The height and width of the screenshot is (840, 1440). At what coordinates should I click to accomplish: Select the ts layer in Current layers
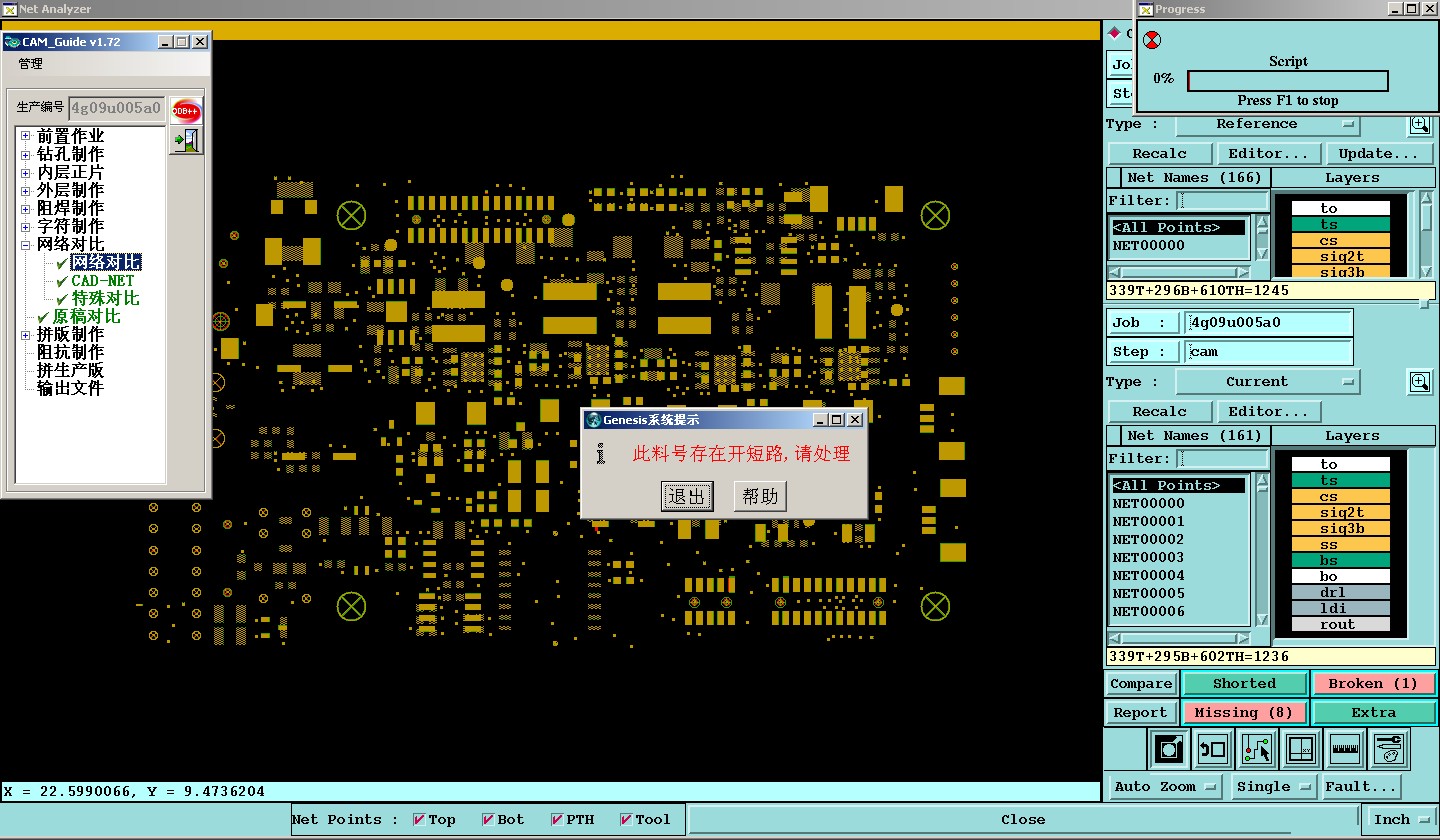pyautogui.click(x=1341, y=481)
